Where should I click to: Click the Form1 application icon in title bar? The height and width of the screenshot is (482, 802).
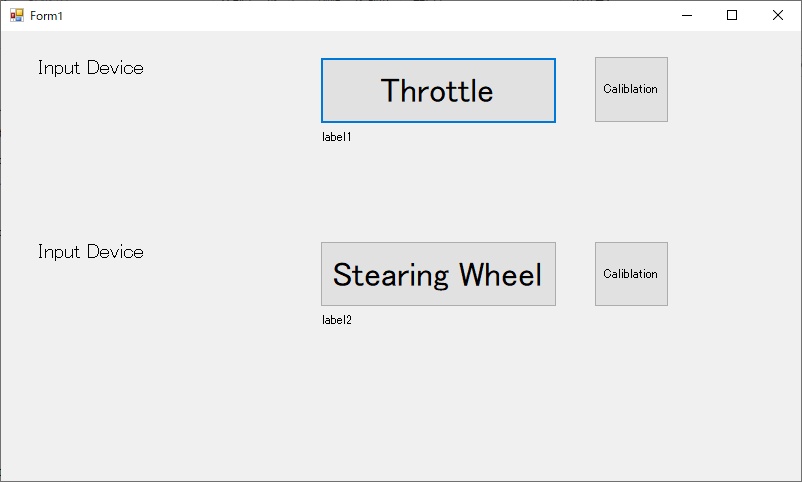click(x=17, y=15)
